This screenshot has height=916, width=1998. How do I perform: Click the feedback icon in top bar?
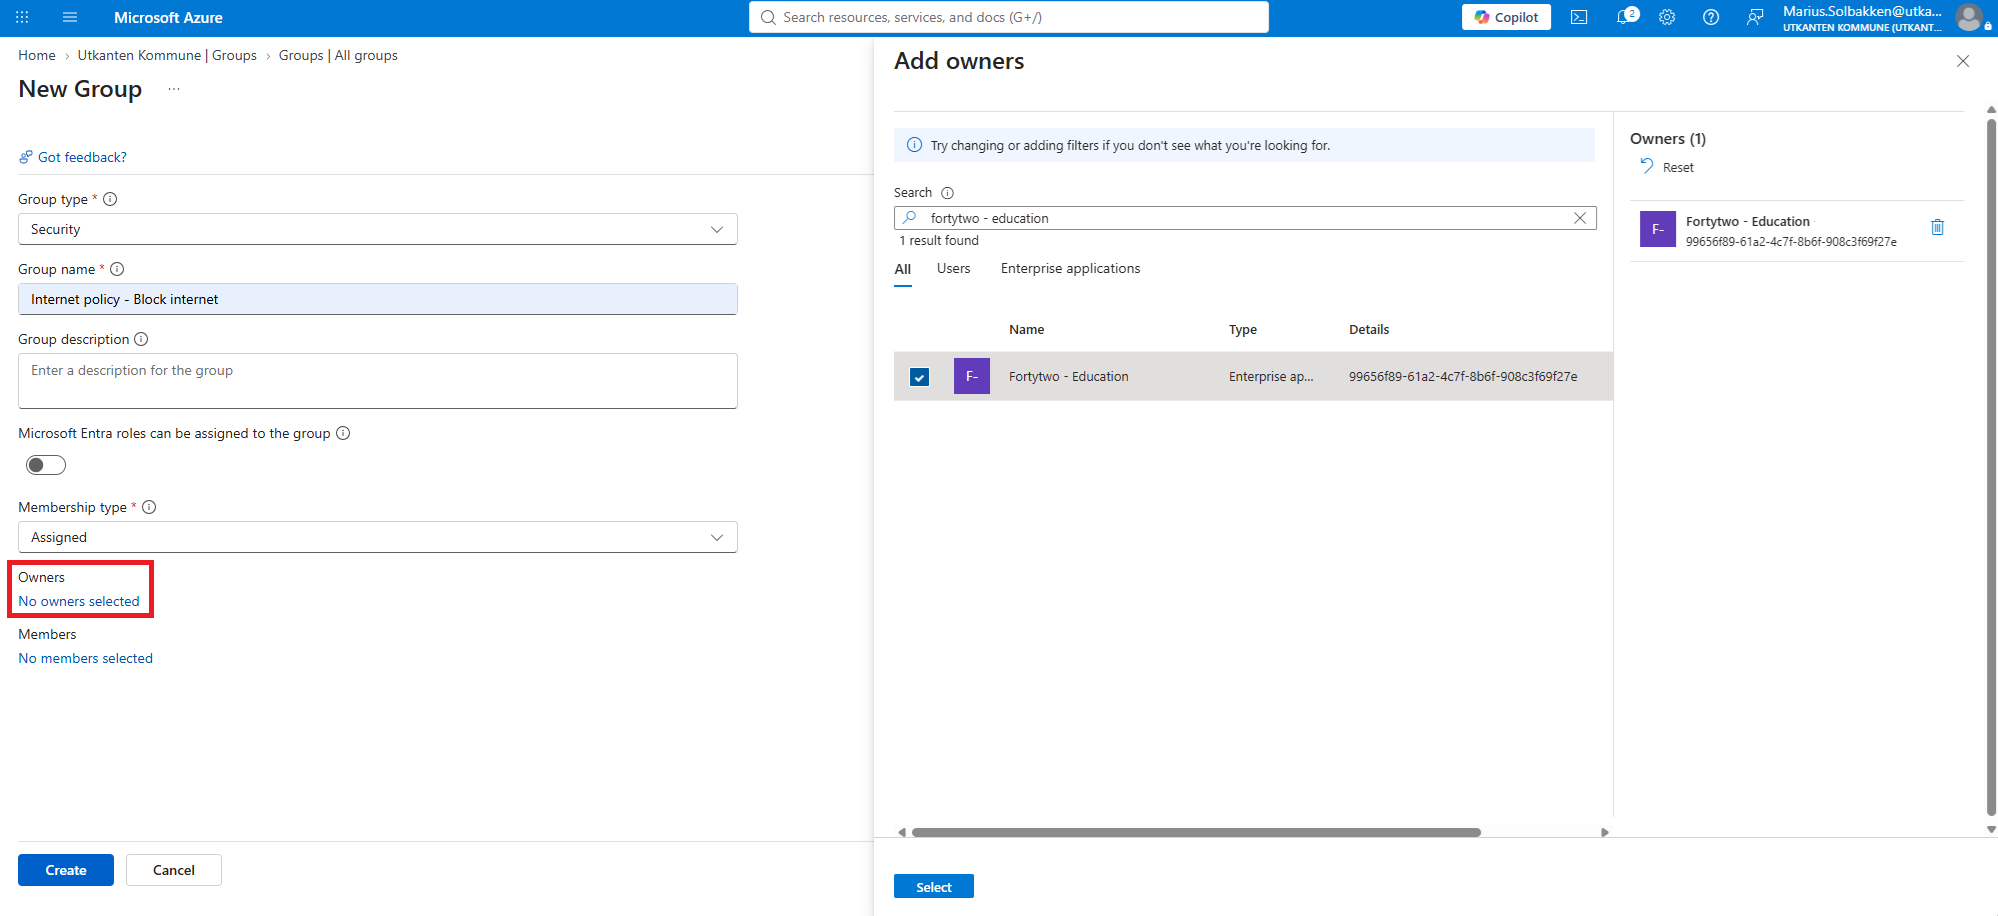click(1755, 17)
